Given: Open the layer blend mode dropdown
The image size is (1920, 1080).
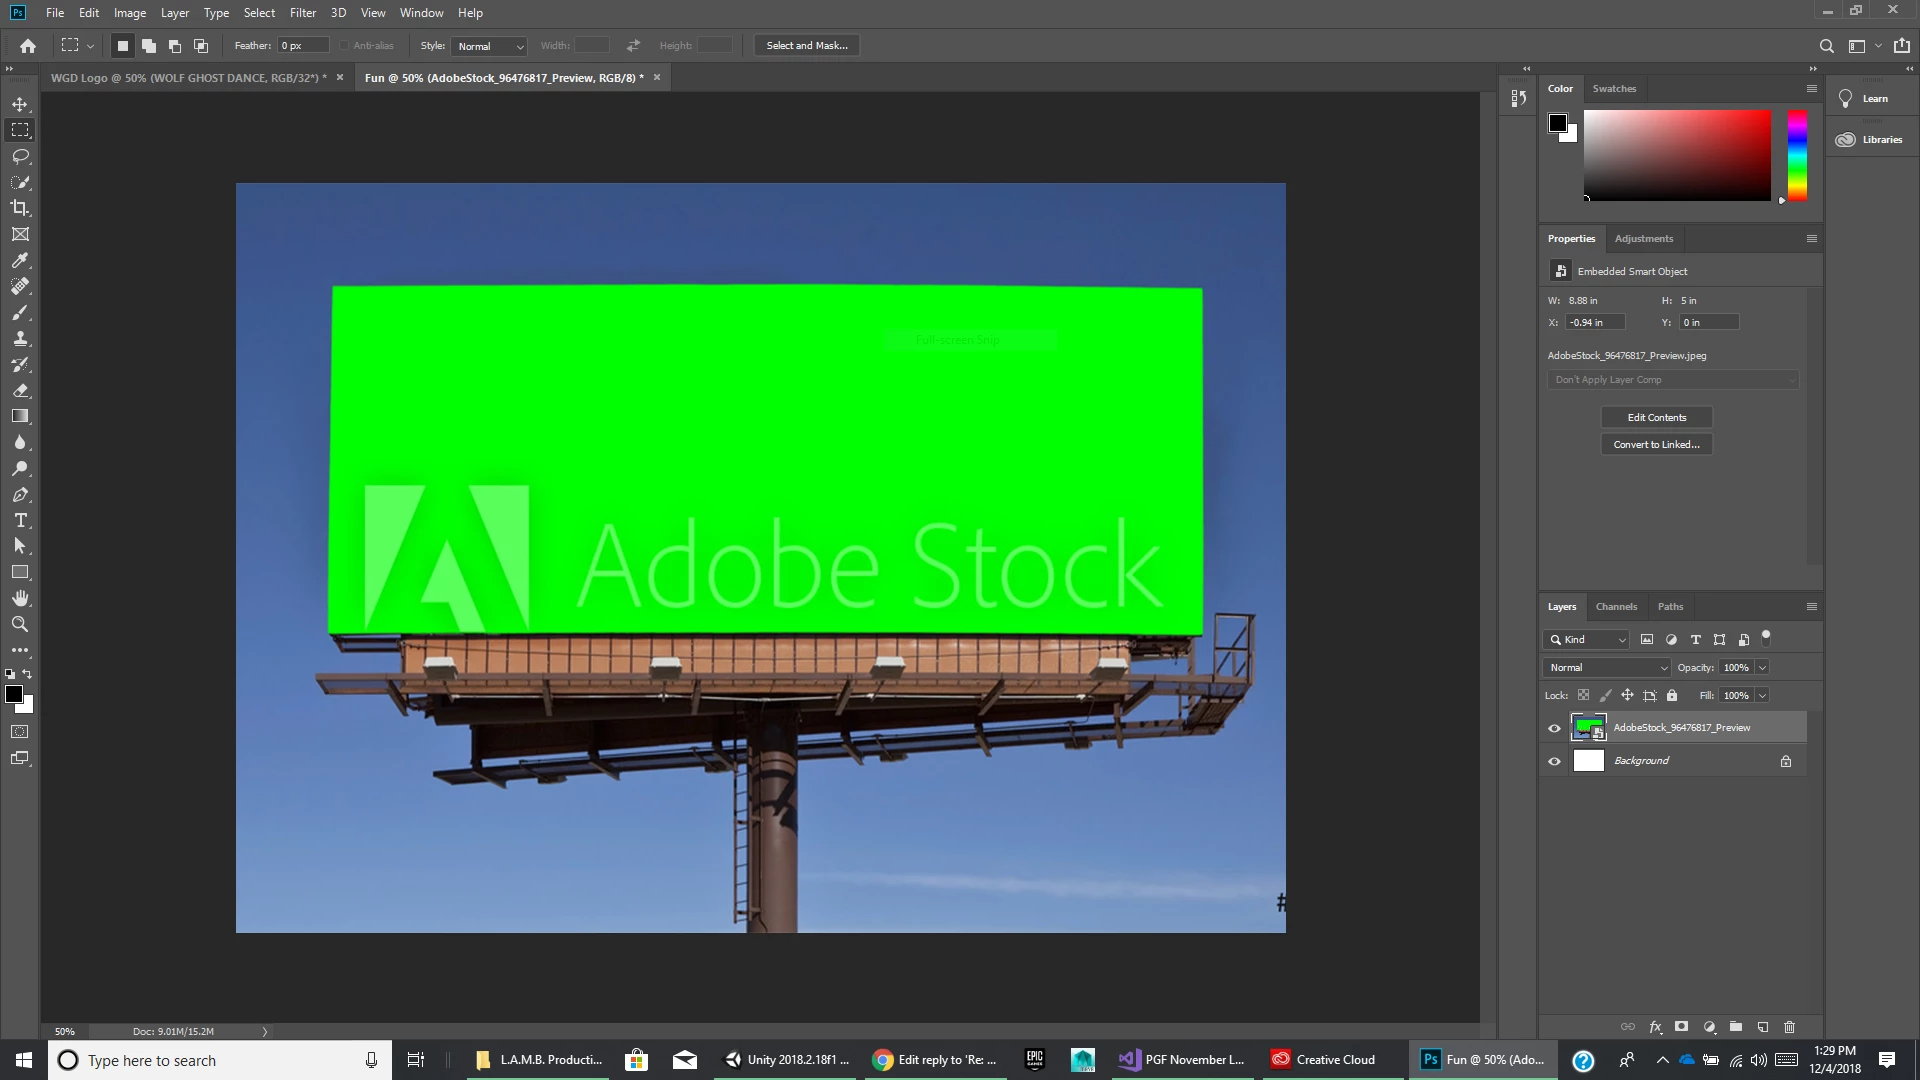Looking at the screenshot, I should 1607,667.
